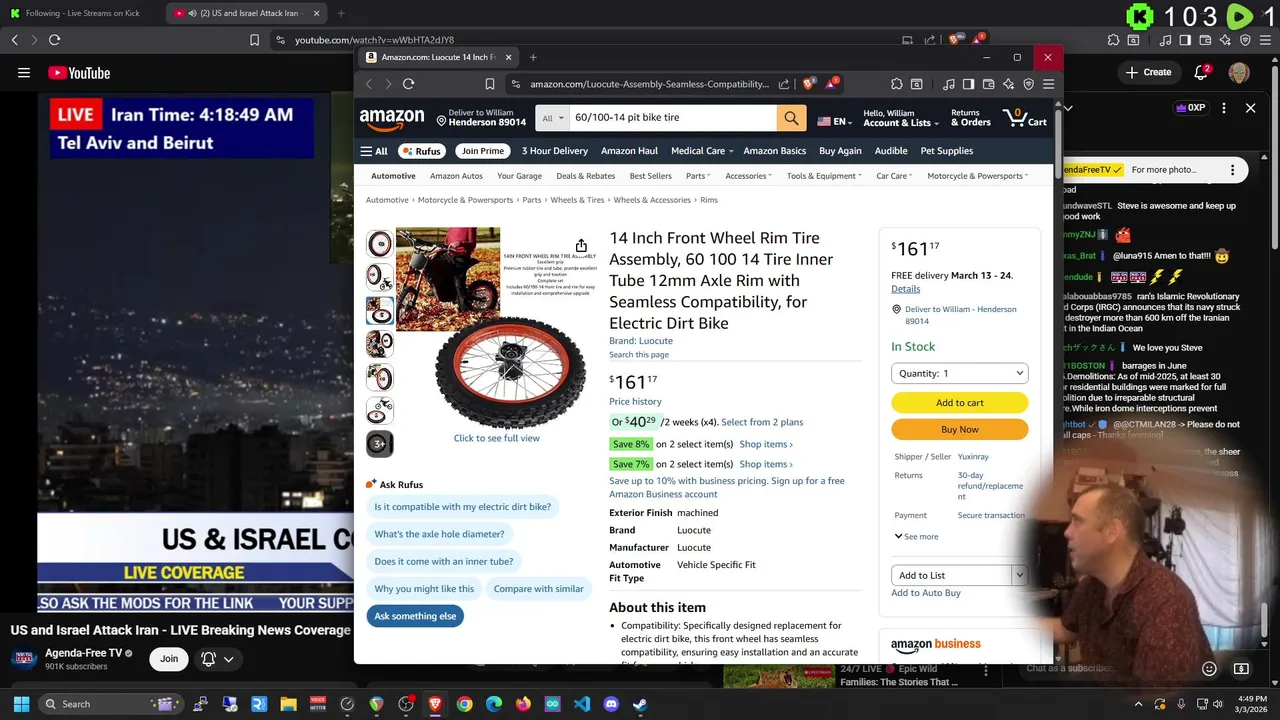Open the 3+ more images thumbnail
The image size is (1280, 720).
tap(379, 443)
